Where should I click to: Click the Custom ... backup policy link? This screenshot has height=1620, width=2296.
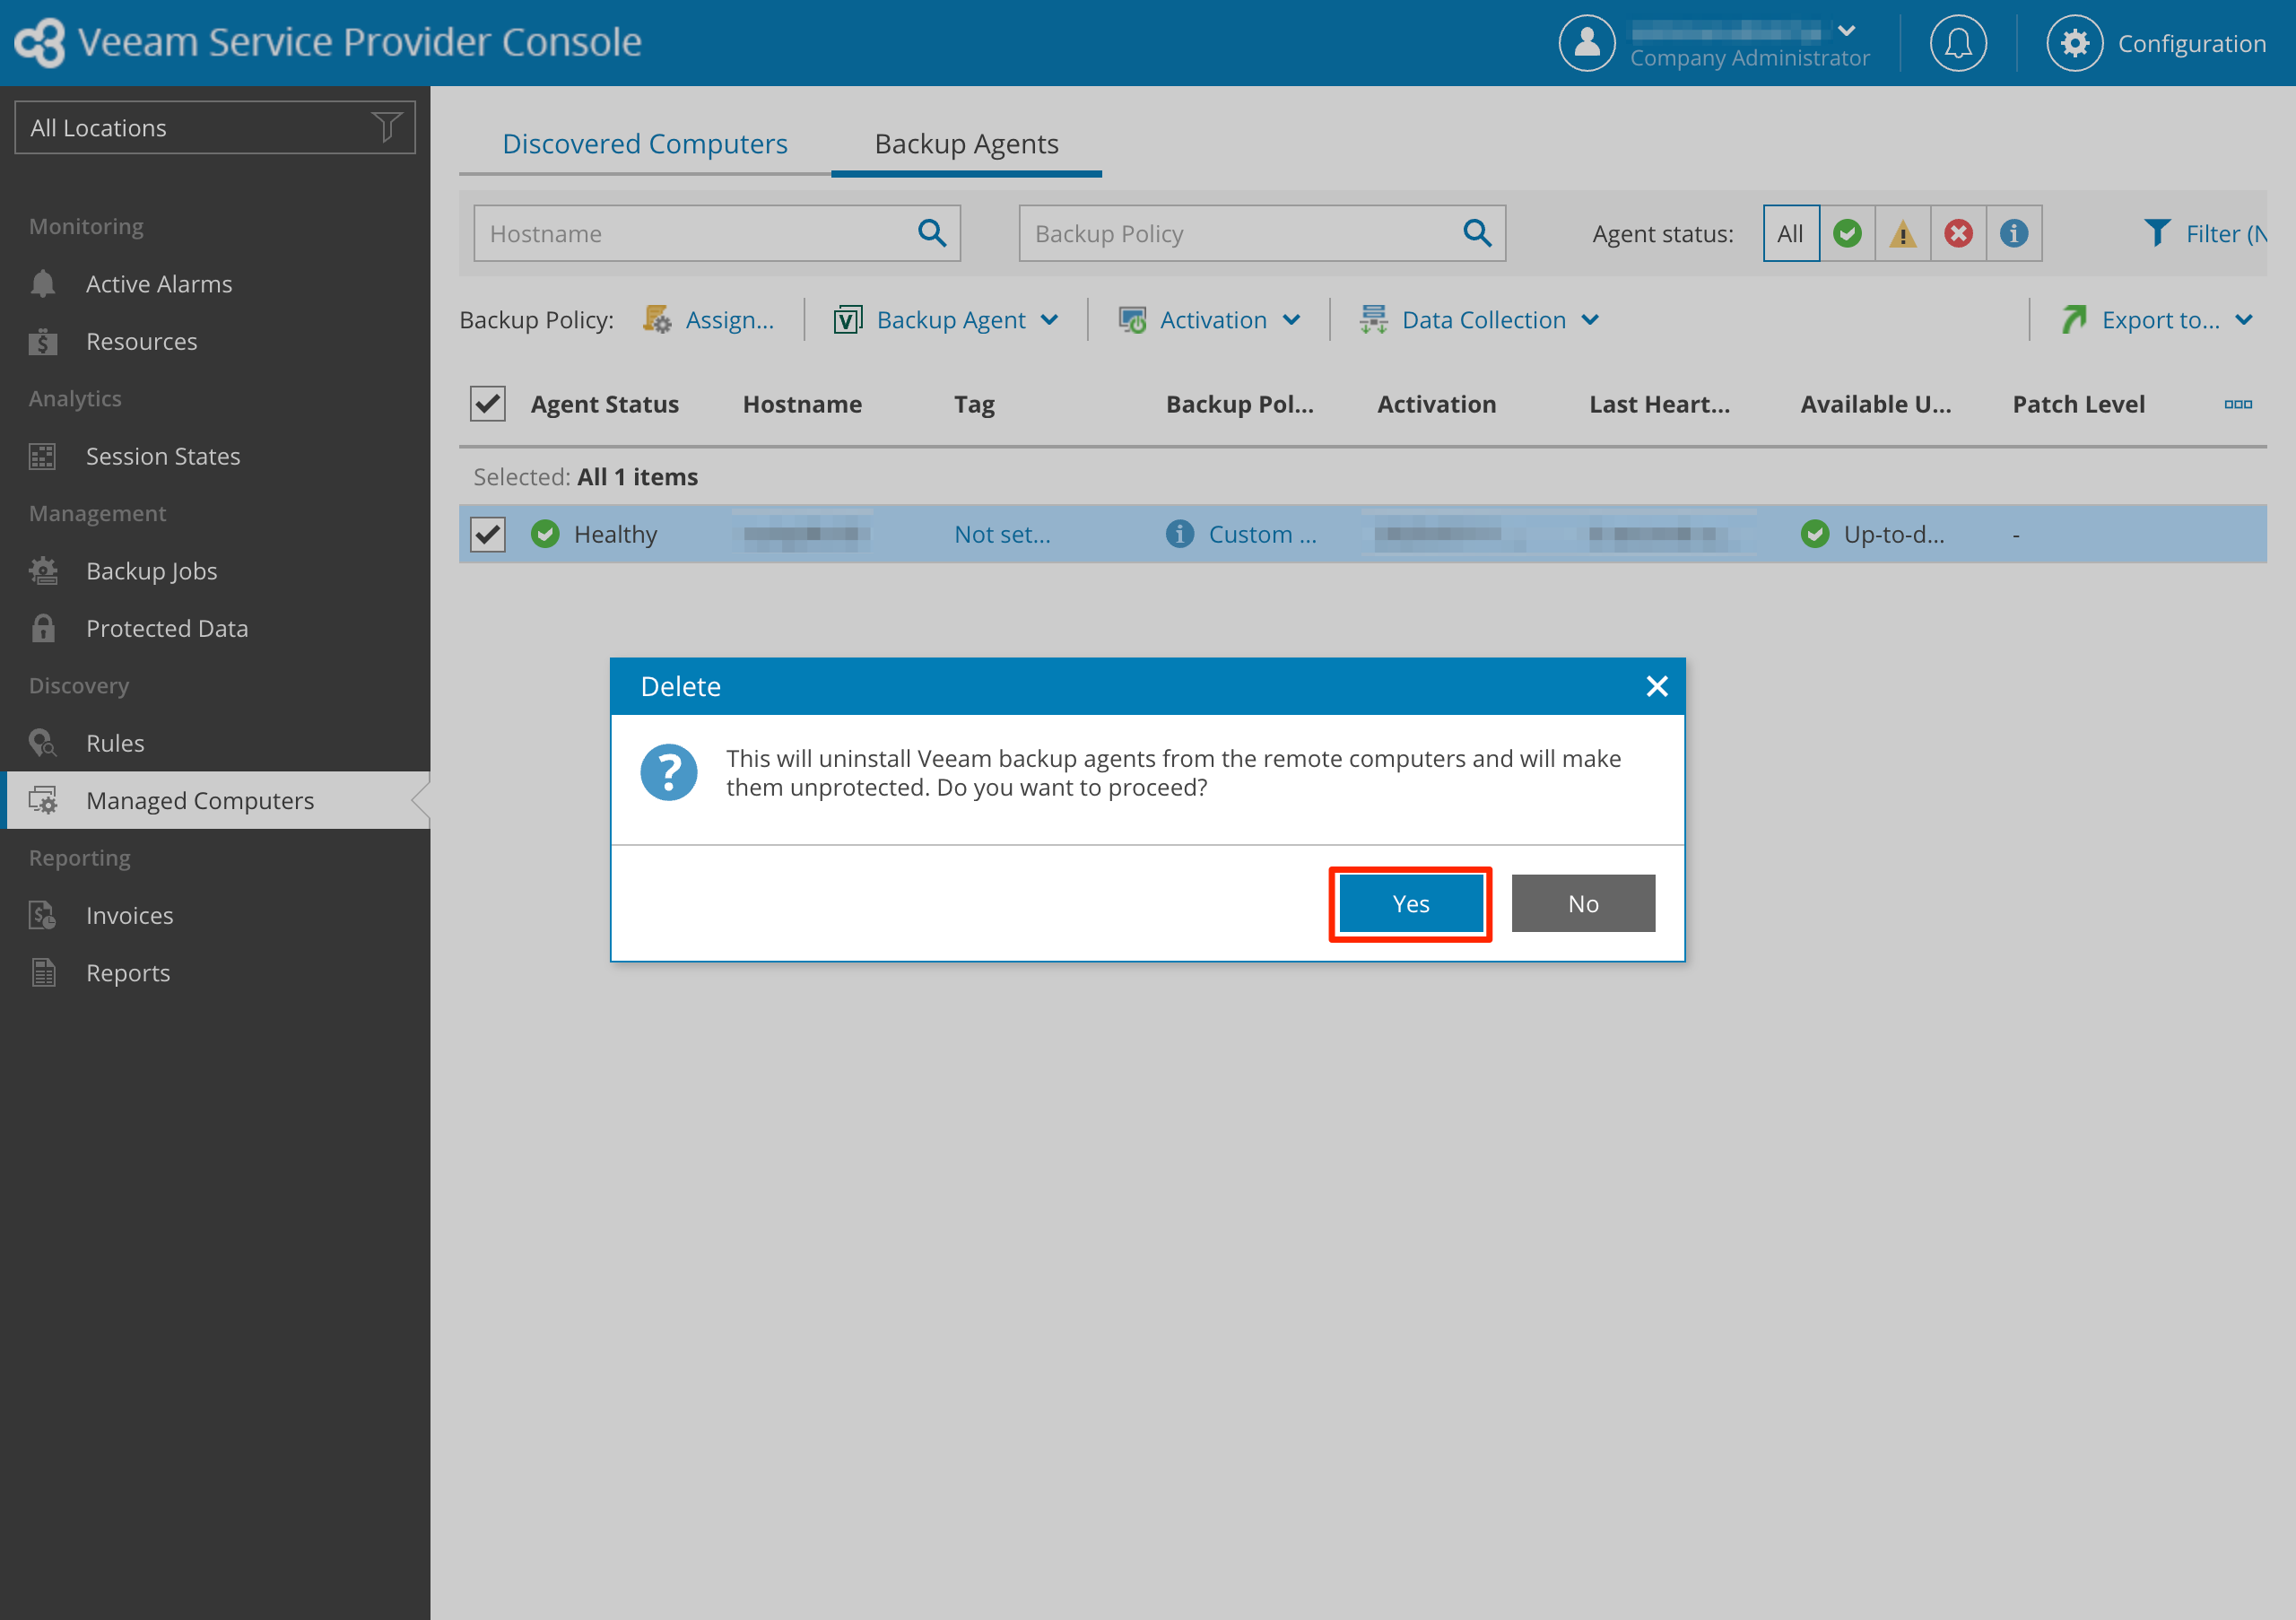(1262, 534)
